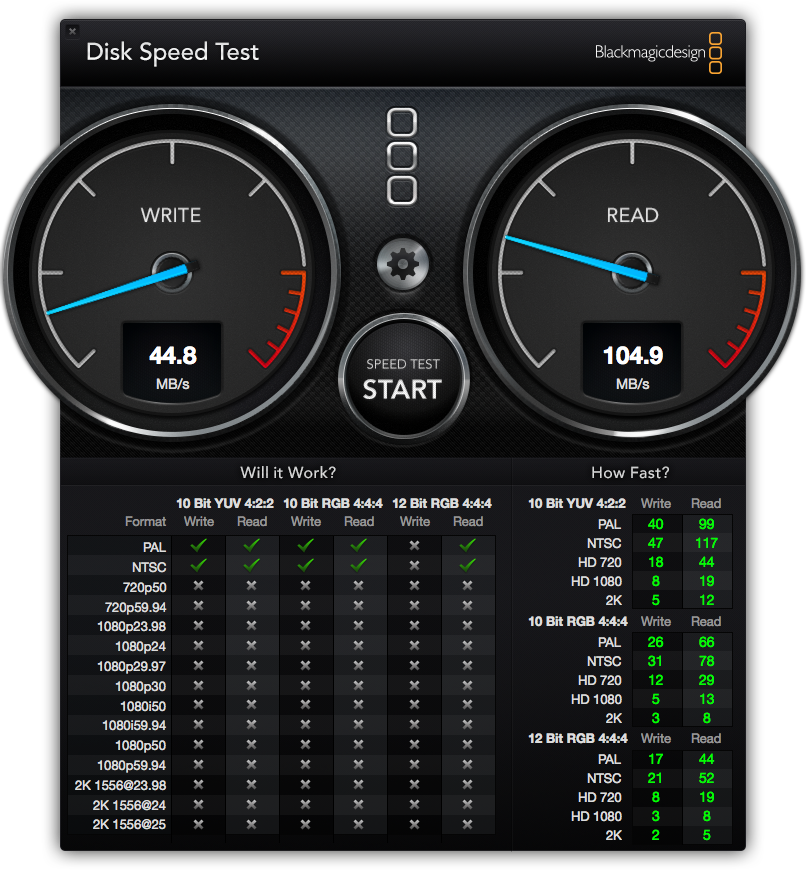Click the NTSC format row label

point(149,567)
